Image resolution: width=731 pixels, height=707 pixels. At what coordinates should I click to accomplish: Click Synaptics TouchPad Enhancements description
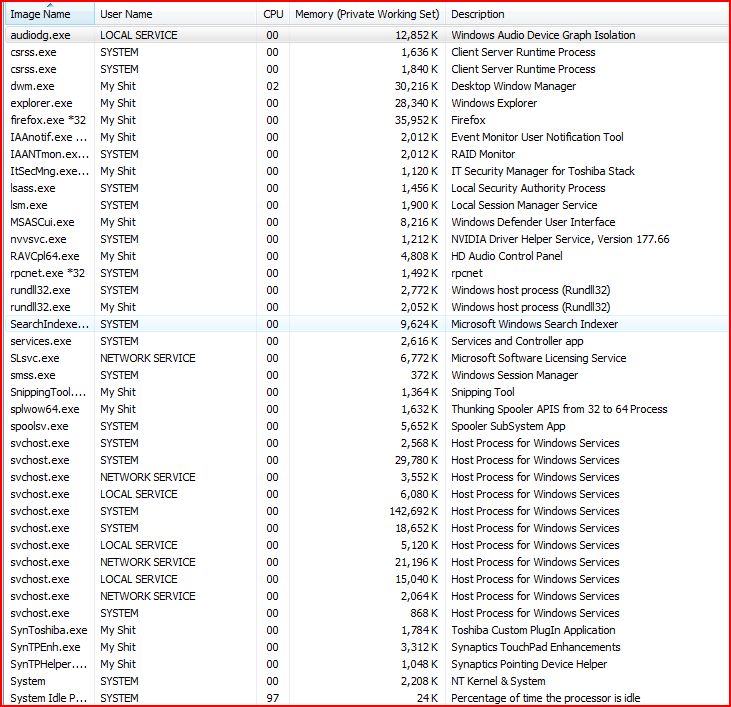tap(536, 647)
